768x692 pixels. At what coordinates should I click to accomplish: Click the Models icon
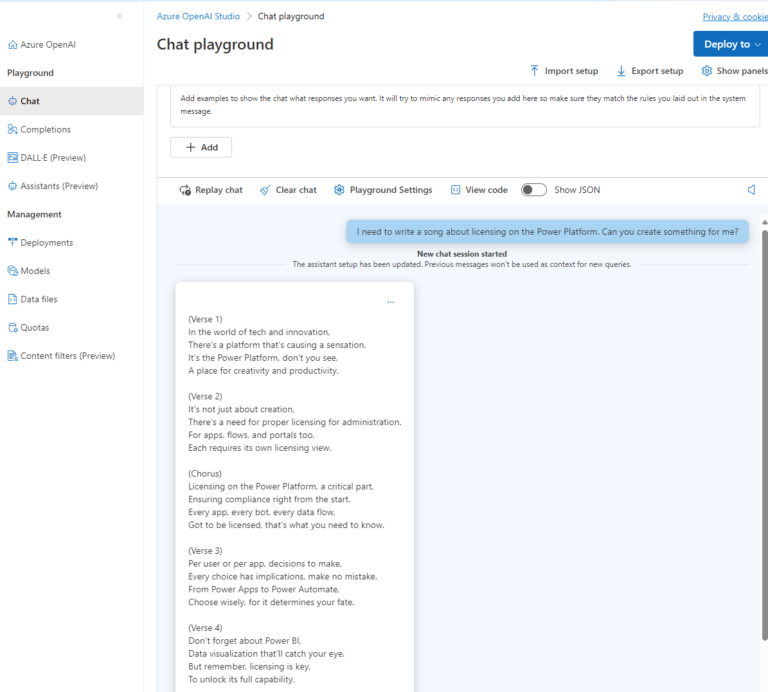(13, 271)
